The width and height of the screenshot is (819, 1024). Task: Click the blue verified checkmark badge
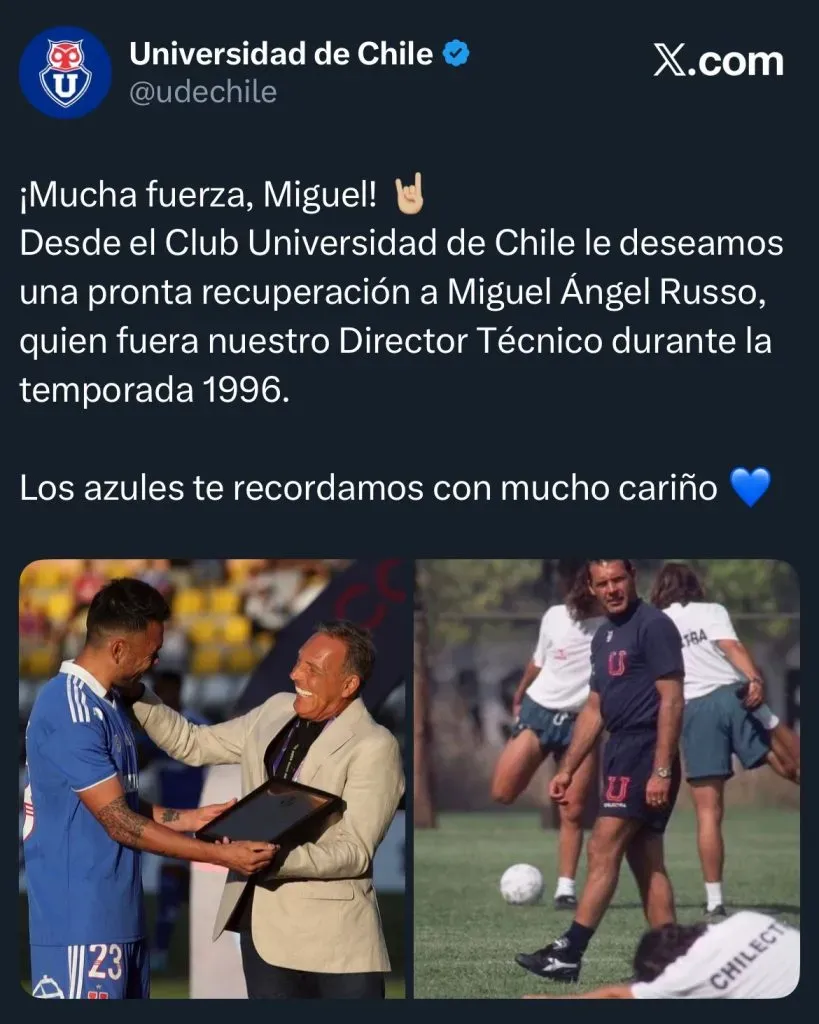click(456, 54)
